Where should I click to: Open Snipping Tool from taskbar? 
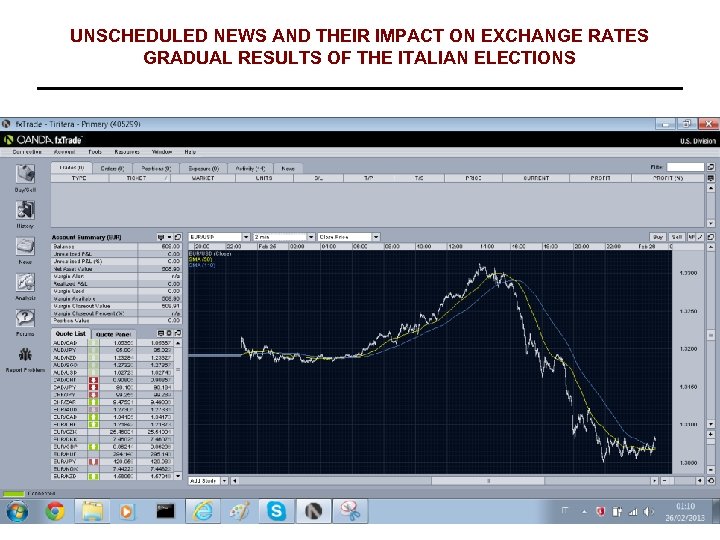350,511
